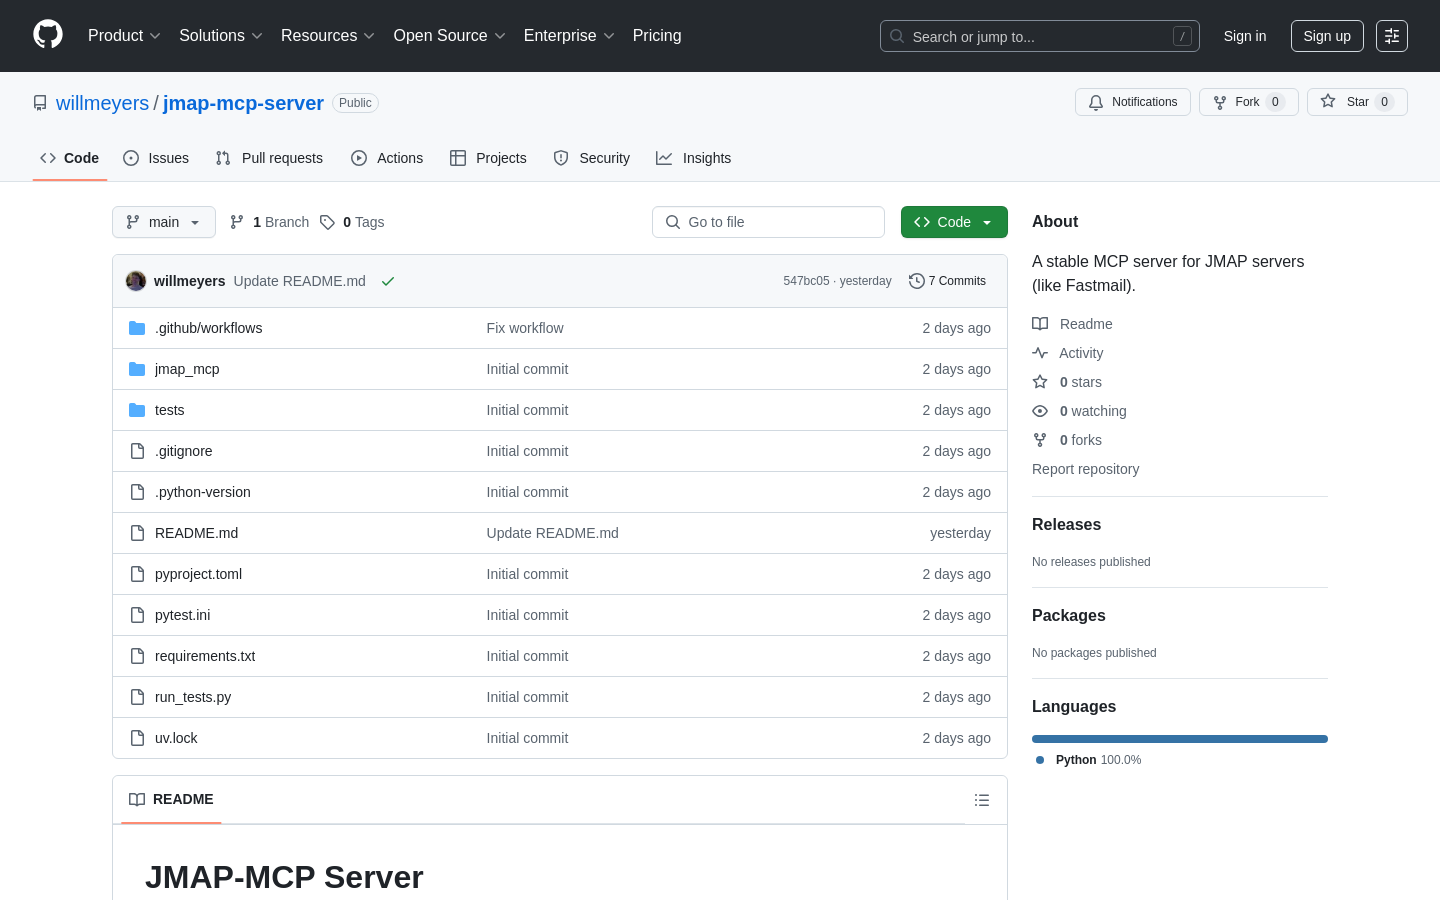Focus the Go to file search field
Screen dimensions: 1440x900
pyautogui.click(x=768, y=222)
